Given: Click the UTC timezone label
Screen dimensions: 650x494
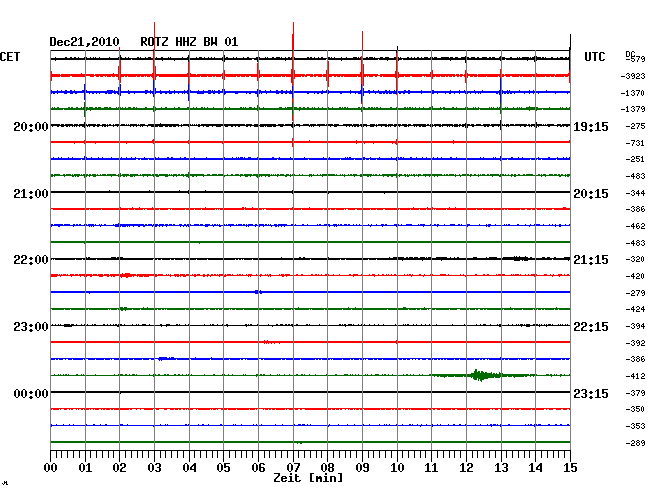Looking at the screenshot, I should click(594, 57).
